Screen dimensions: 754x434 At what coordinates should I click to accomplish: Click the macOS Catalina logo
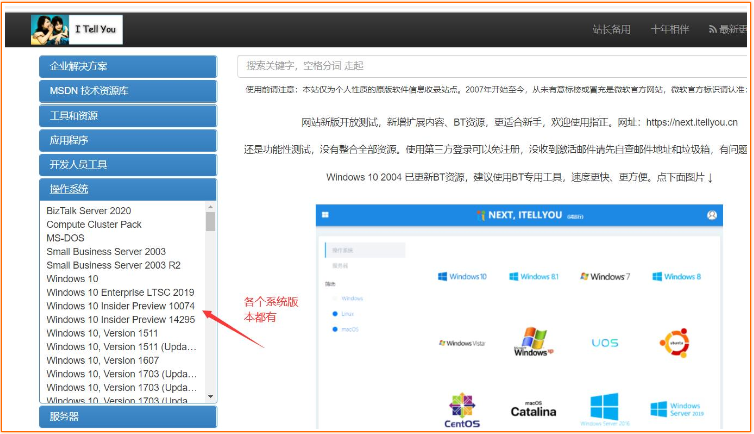pos(532,407)
